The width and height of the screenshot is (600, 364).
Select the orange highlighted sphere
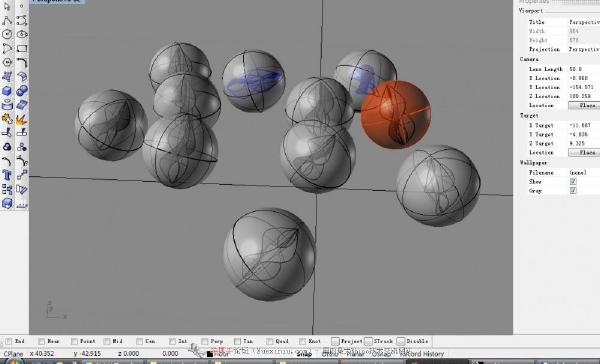click(x=396, y=114)
